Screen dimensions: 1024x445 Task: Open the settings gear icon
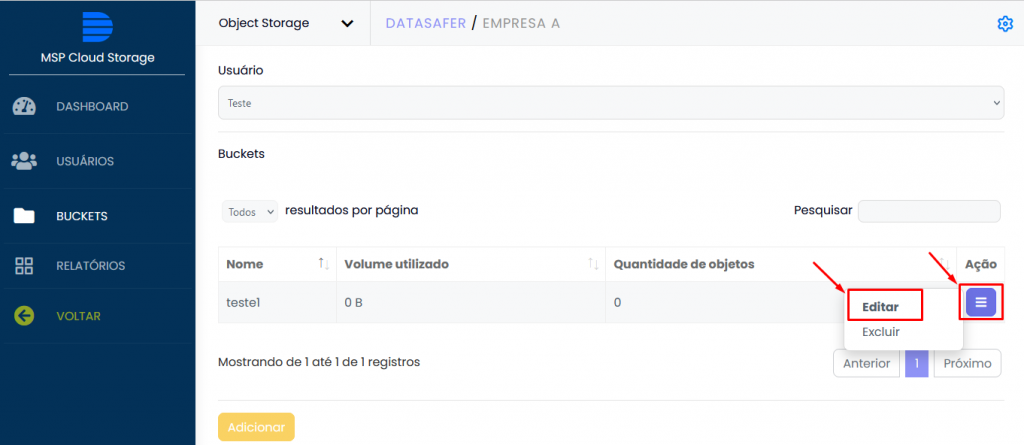(1004, 24)
